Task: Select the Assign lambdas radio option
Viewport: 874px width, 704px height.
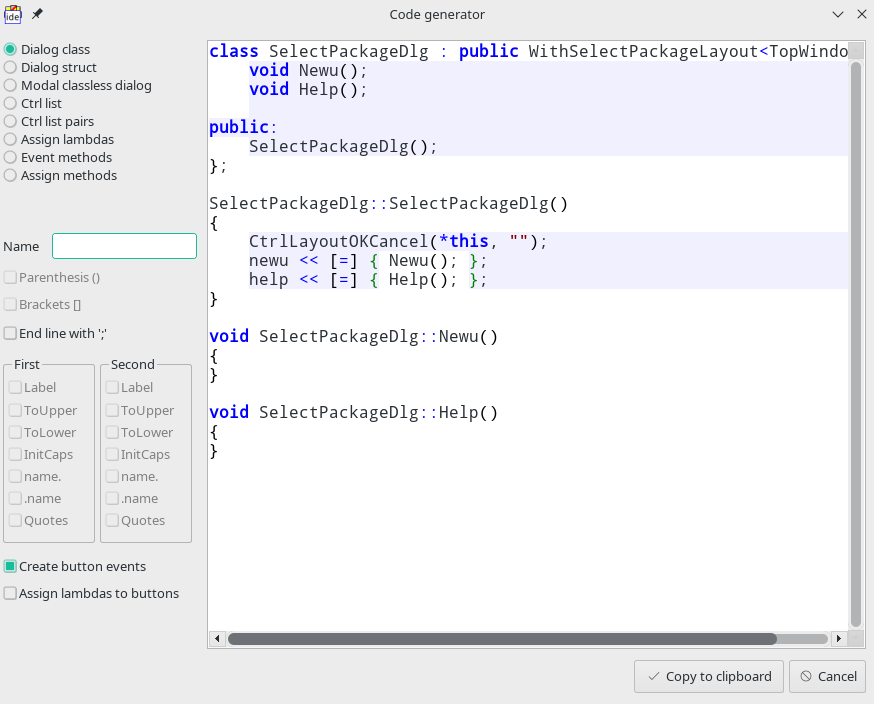Action: point(10,139)
